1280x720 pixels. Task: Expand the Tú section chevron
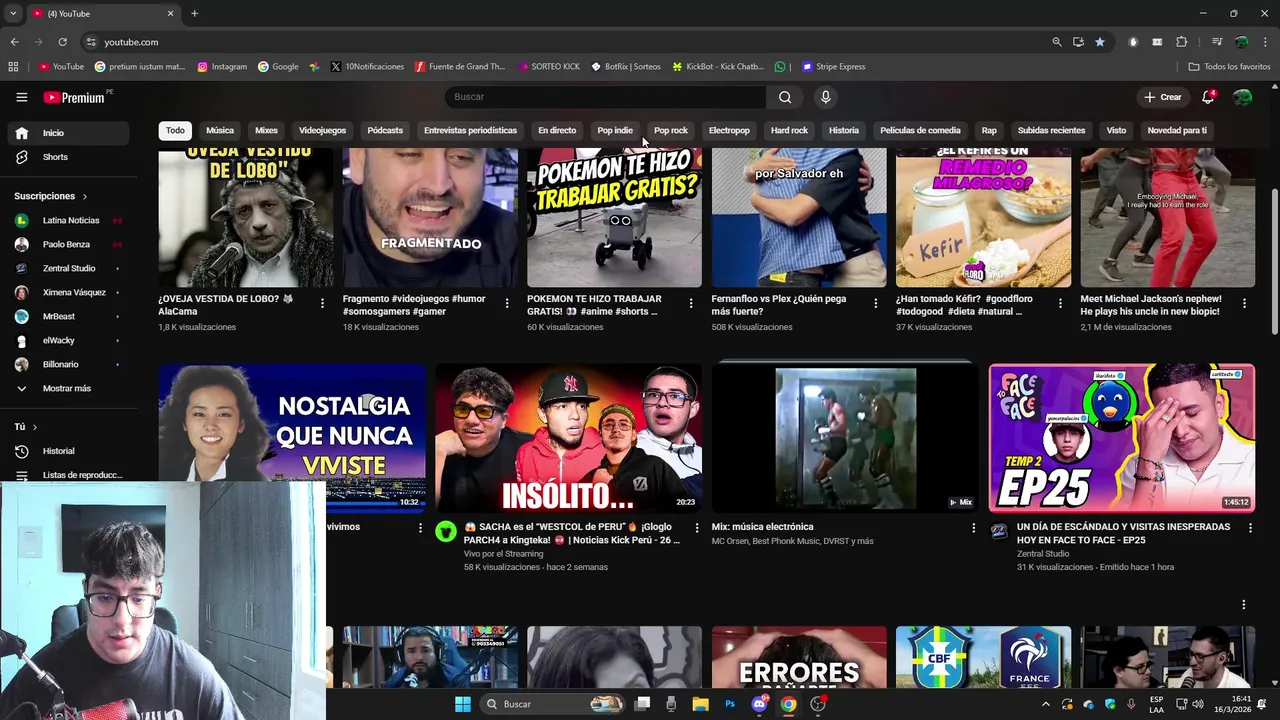click(x=34, y=427)
